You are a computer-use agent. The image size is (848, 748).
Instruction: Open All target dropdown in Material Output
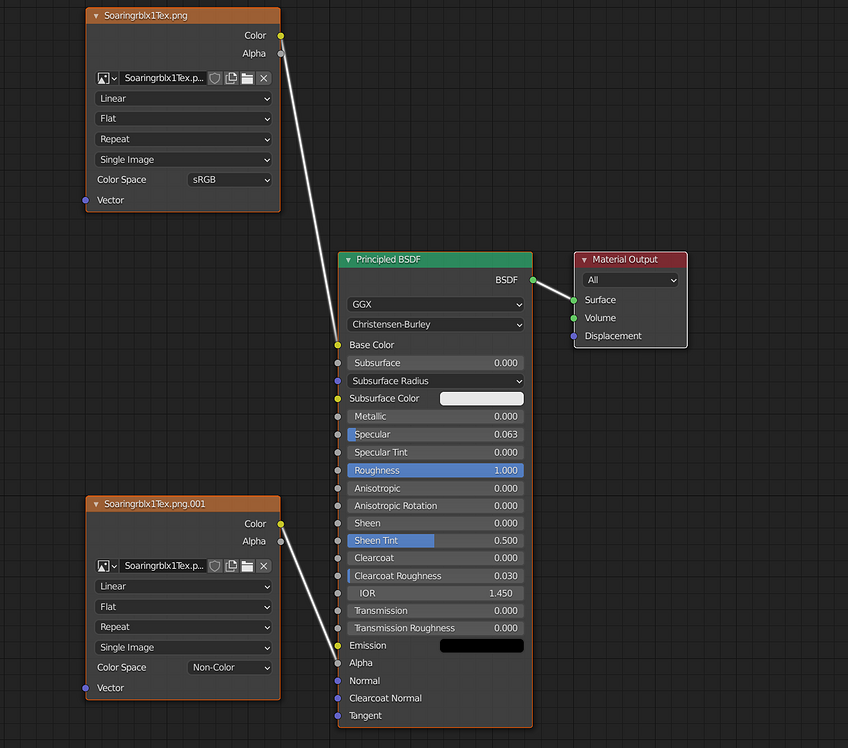point(631,280)
